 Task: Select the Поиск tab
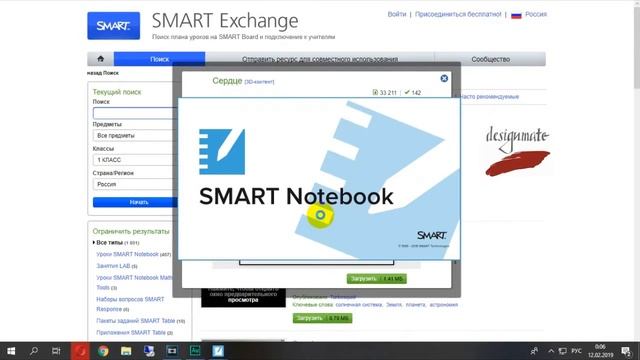click(x=159, y=59)
